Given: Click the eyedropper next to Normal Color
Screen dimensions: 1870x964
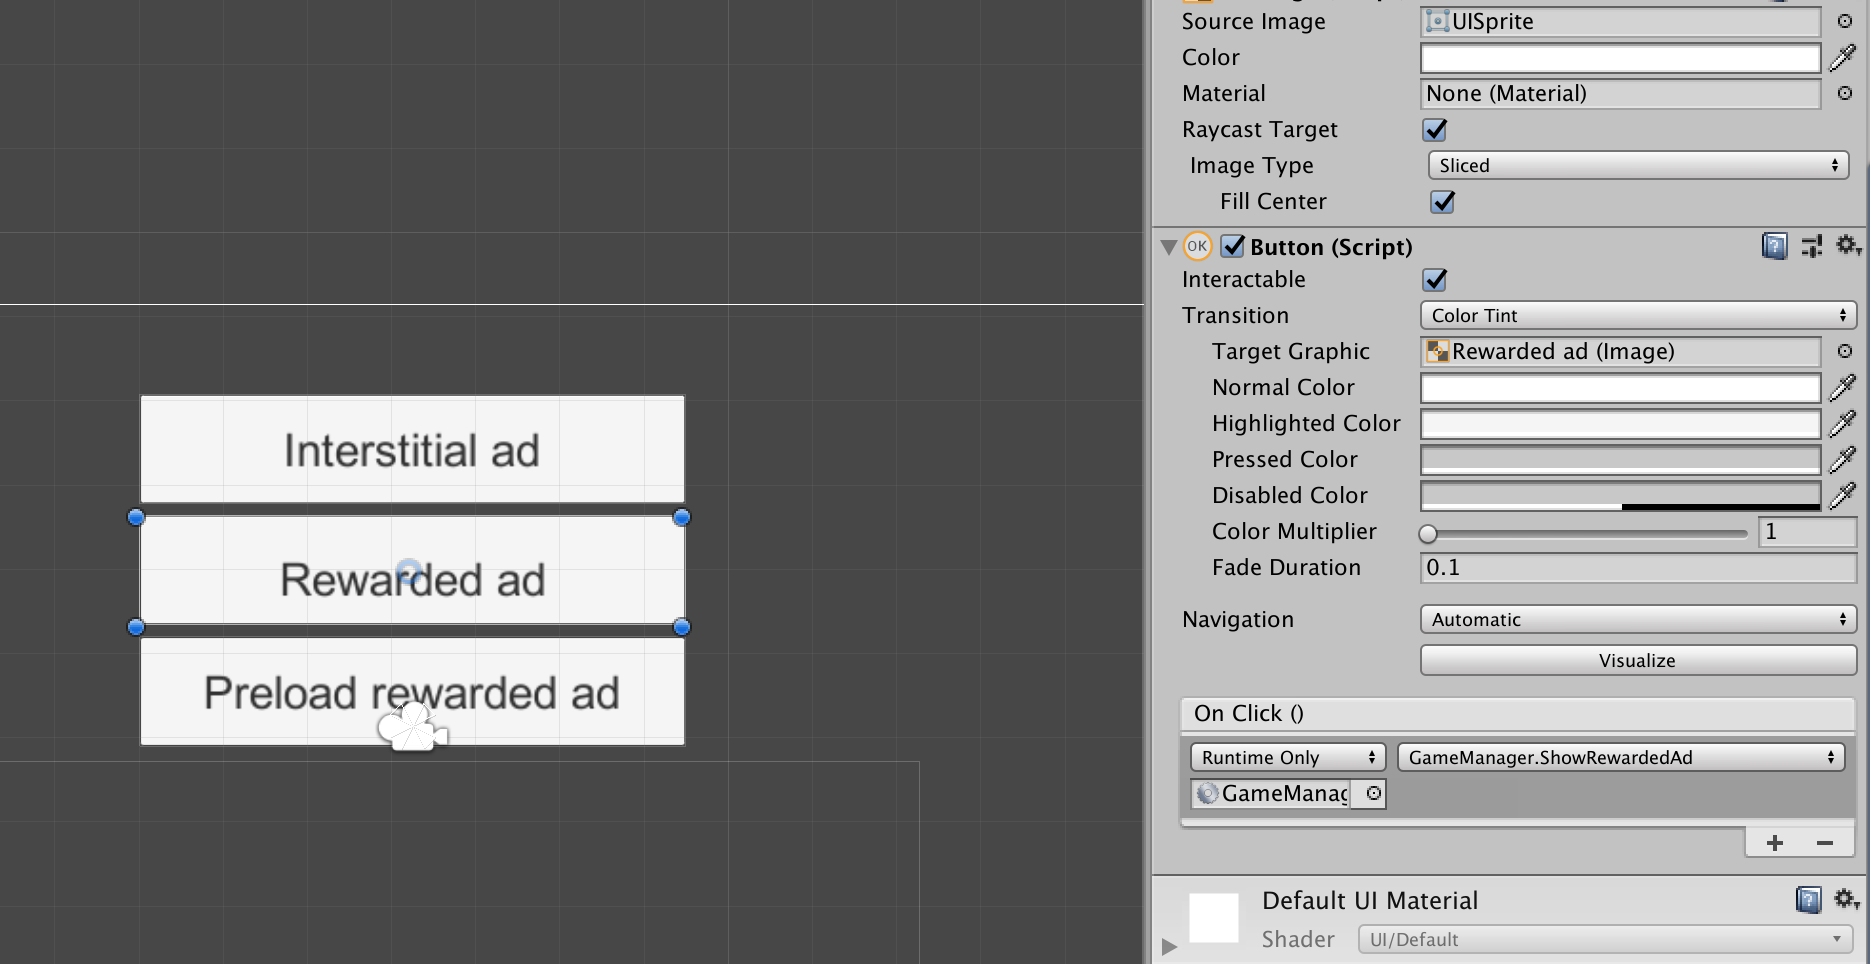Looking at the screenshot, I should coord(1842,387).
